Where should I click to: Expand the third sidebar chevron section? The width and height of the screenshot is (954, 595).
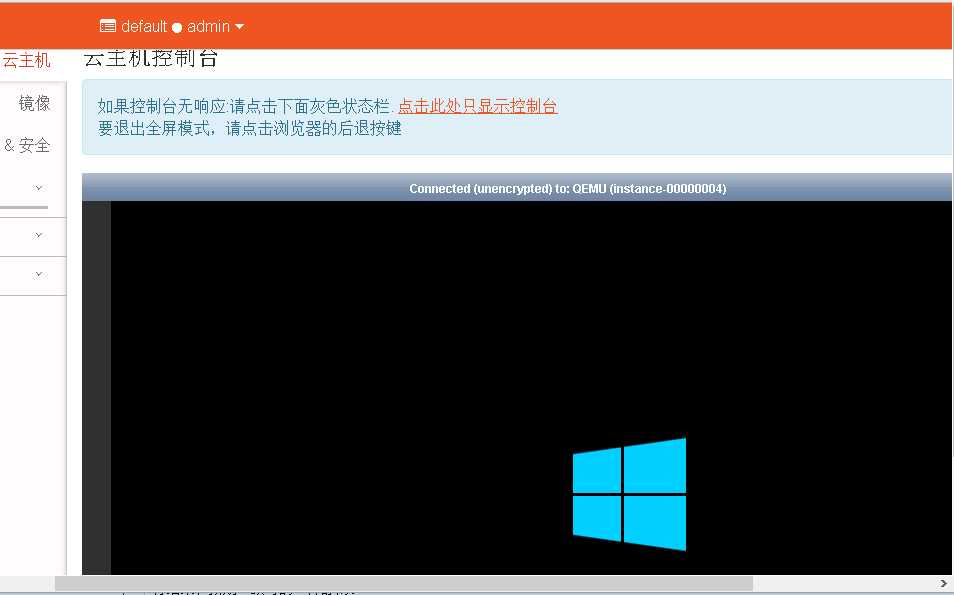38,274
